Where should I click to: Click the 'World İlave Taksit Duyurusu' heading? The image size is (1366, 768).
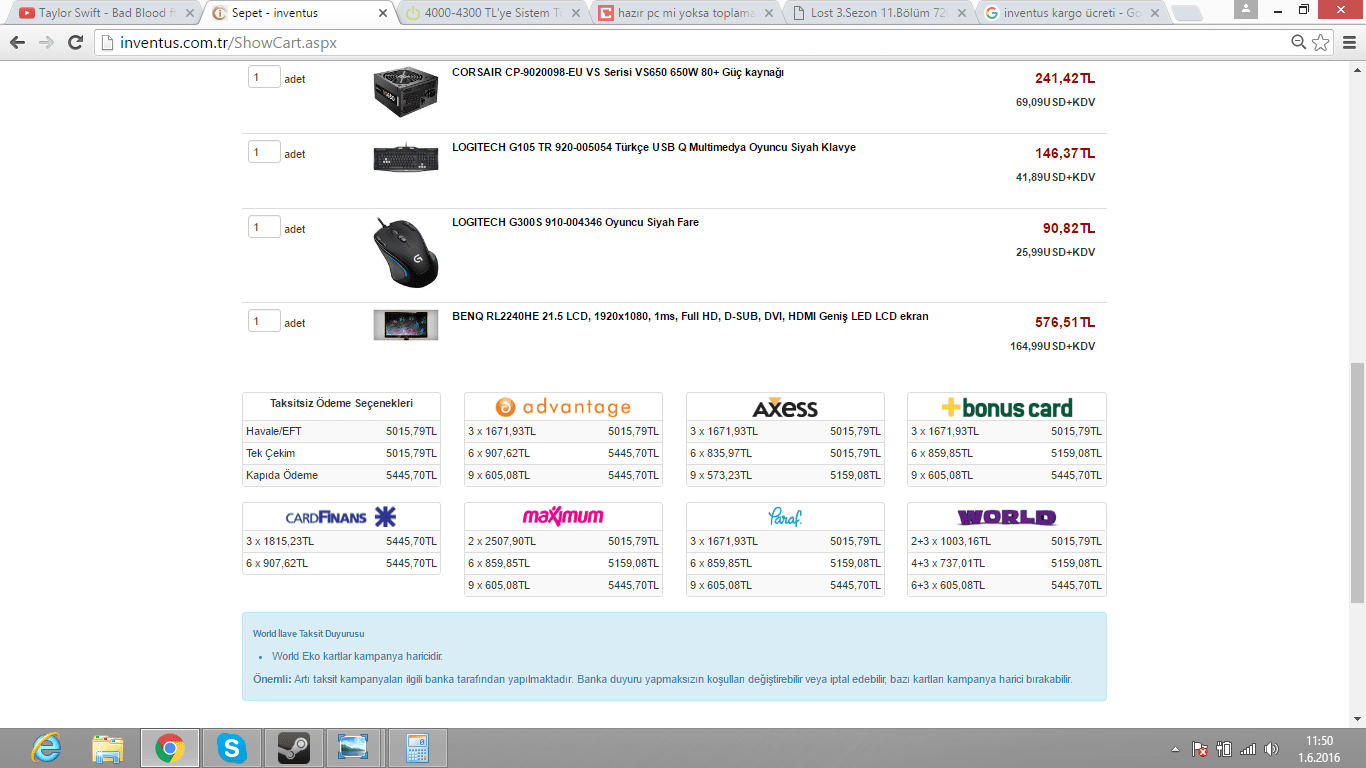(x=308, y=634)
